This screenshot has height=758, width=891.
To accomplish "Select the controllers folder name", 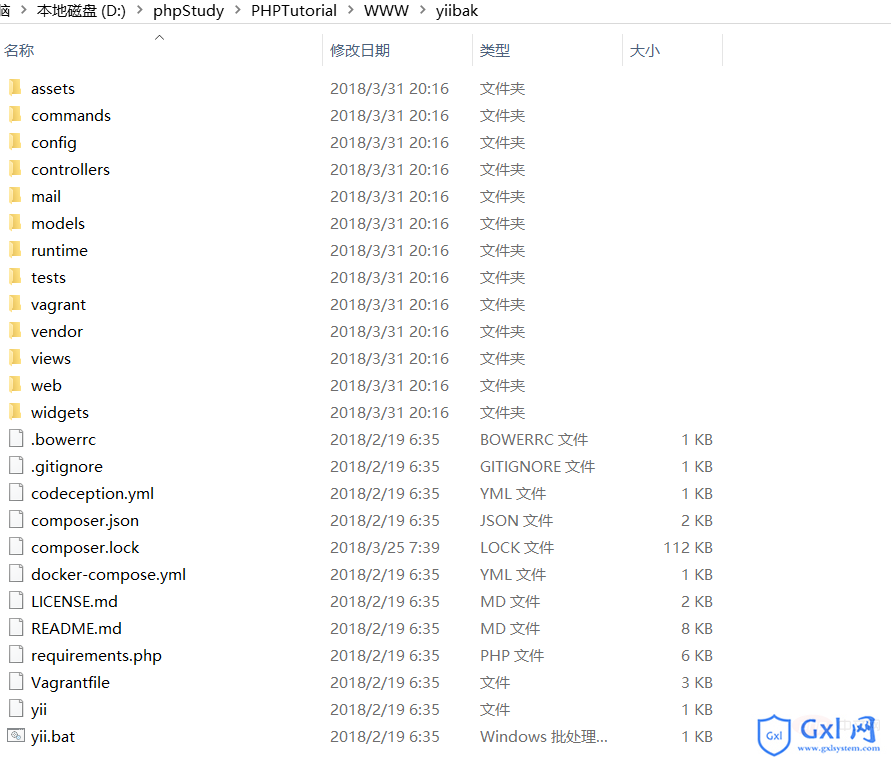I will coord(70,169).
